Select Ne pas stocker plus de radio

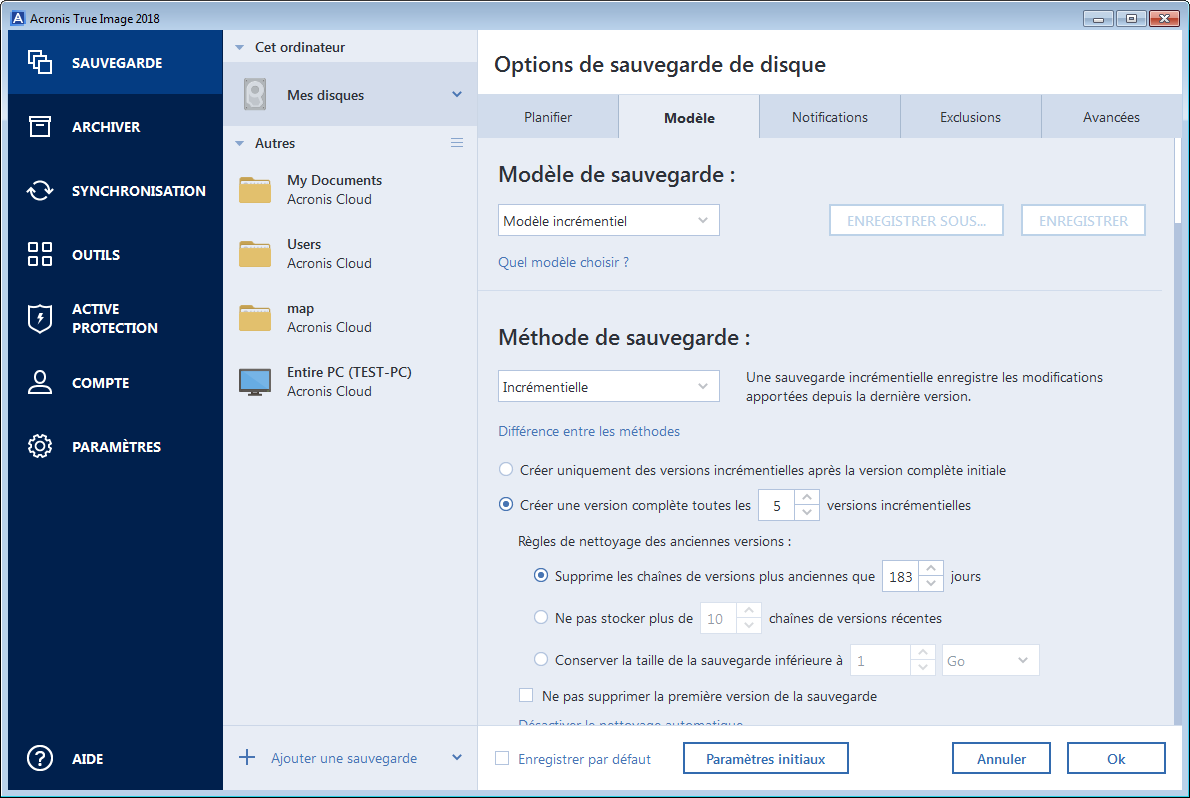(x=541, y=617)
